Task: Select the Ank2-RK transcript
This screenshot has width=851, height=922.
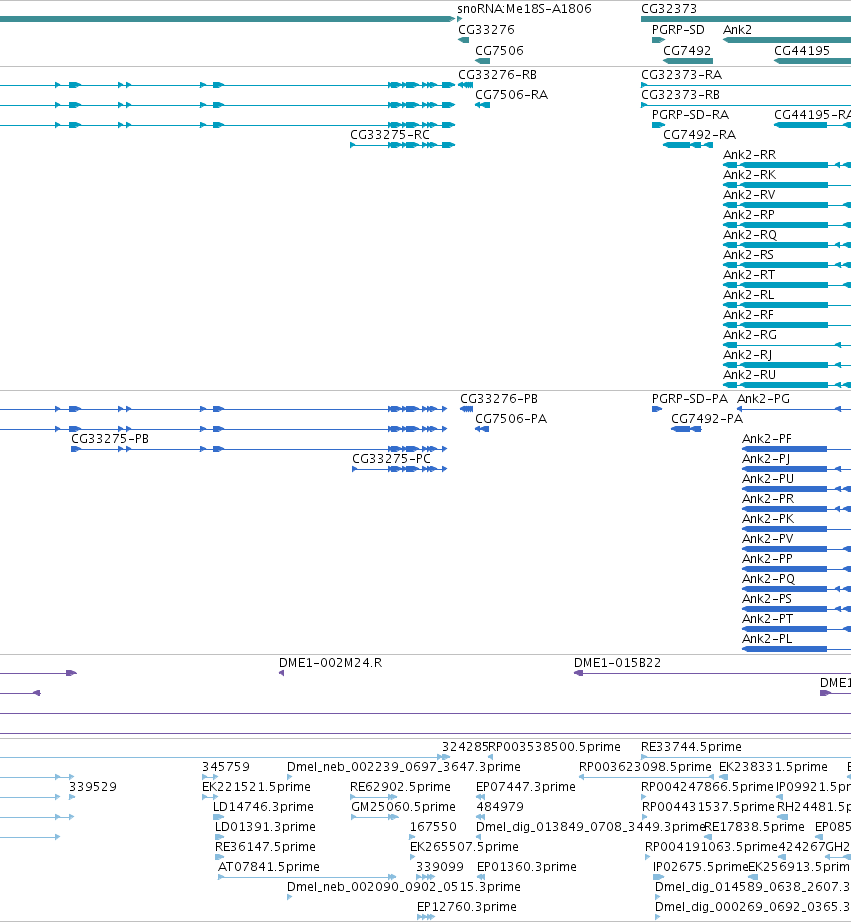Action: [749, 175]
